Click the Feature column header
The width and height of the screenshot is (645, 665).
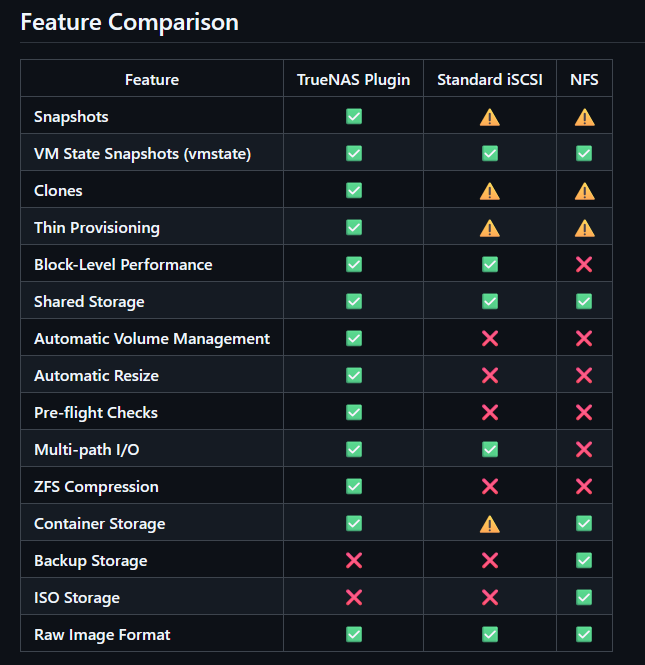point(152,80)
